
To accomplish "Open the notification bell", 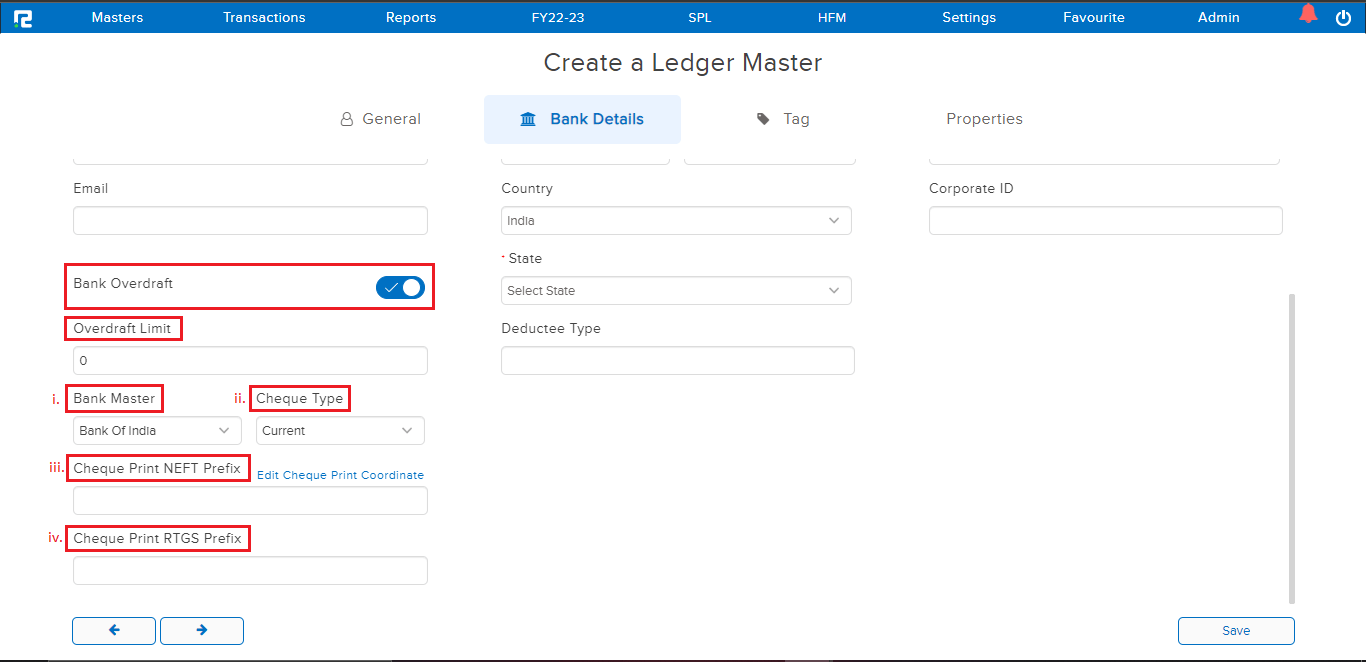I will [1308, 15].
